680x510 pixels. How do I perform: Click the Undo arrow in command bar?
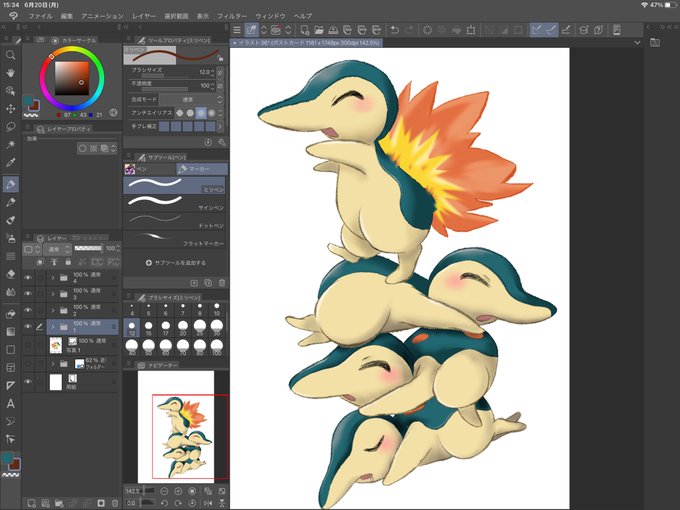pos(394,30)
